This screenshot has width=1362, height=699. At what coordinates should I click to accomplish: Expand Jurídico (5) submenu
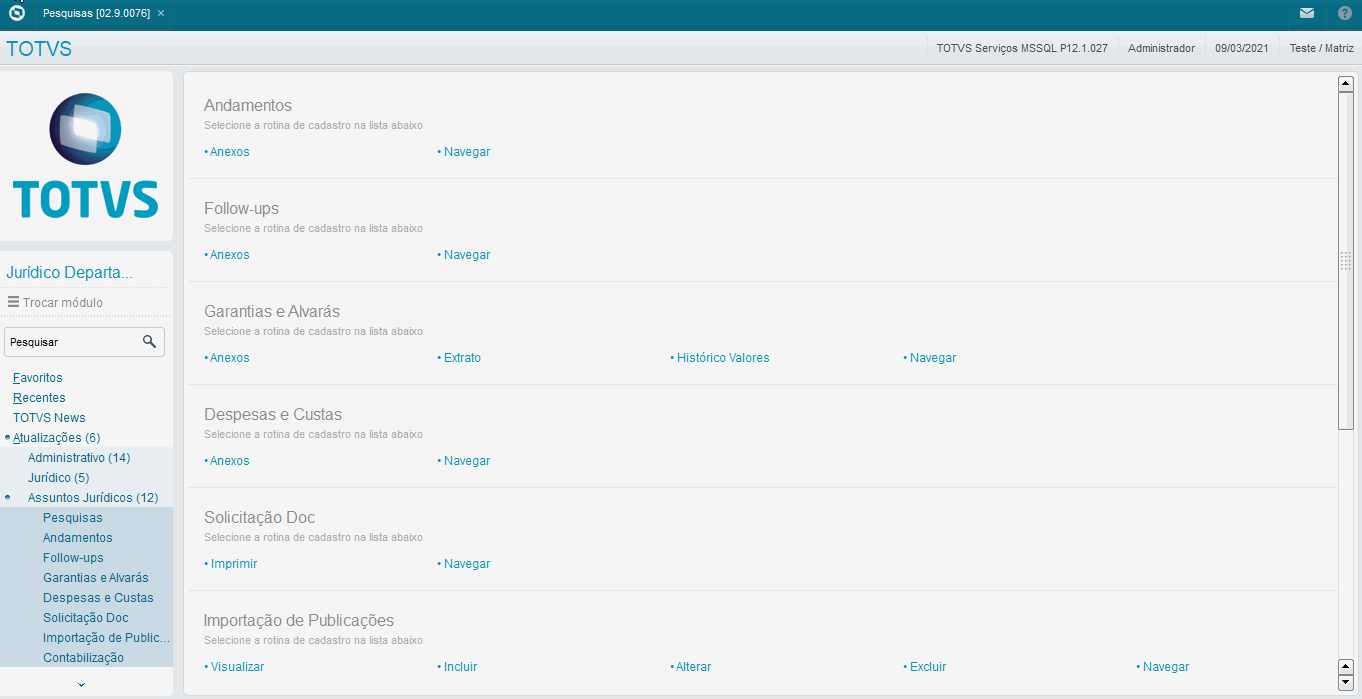pos(58,478)
